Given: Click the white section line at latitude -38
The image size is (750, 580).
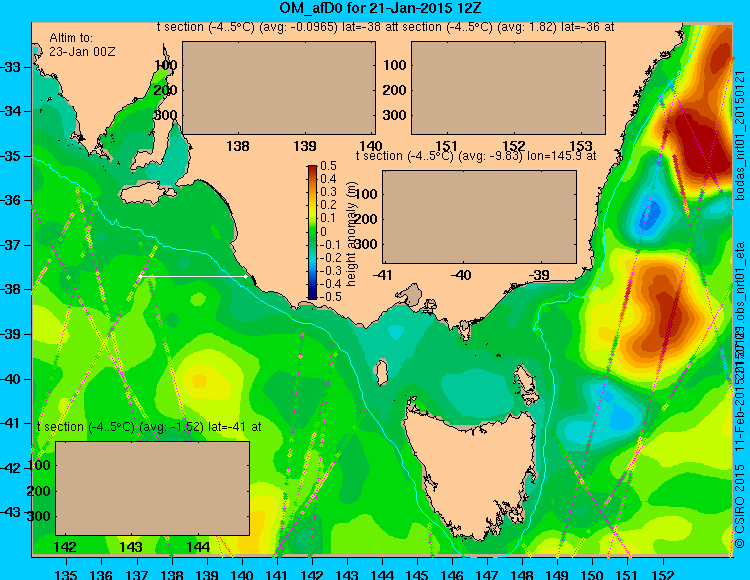Looking at the screenshot, I should click(x=193, y=276).
